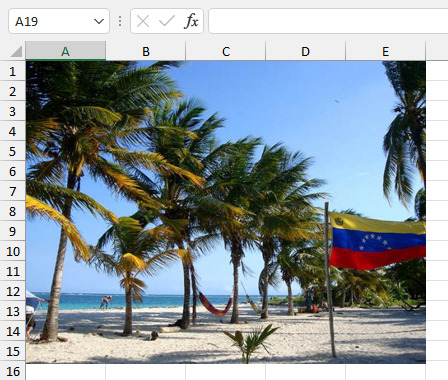Select row 10 header
The image size is (448, 380).
(13, 251)
